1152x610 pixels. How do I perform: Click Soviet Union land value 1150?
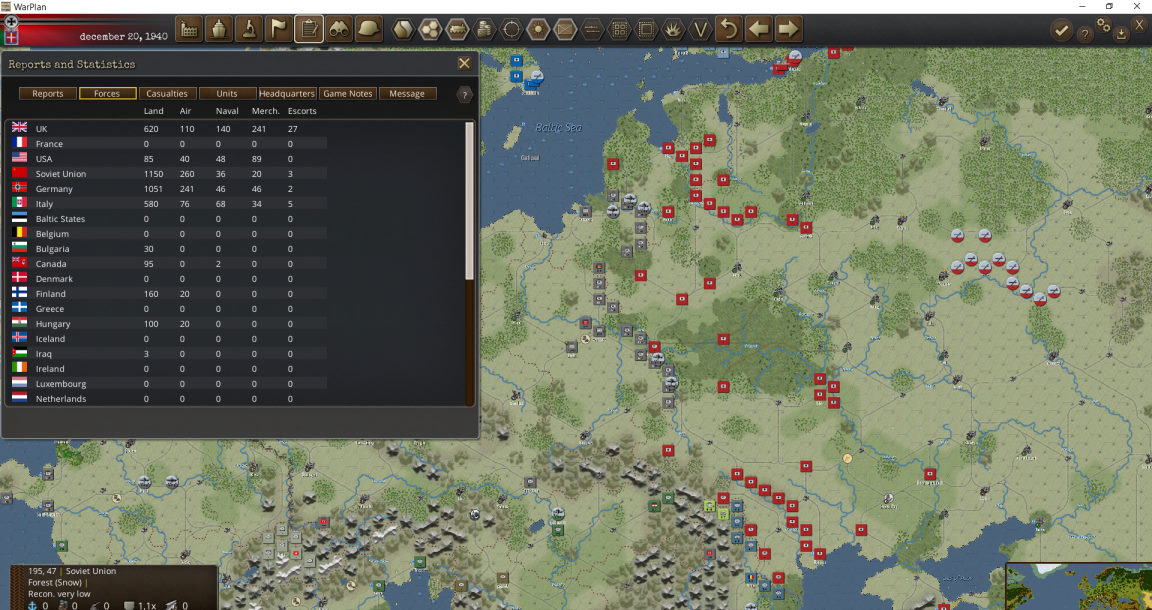(156, 174)
